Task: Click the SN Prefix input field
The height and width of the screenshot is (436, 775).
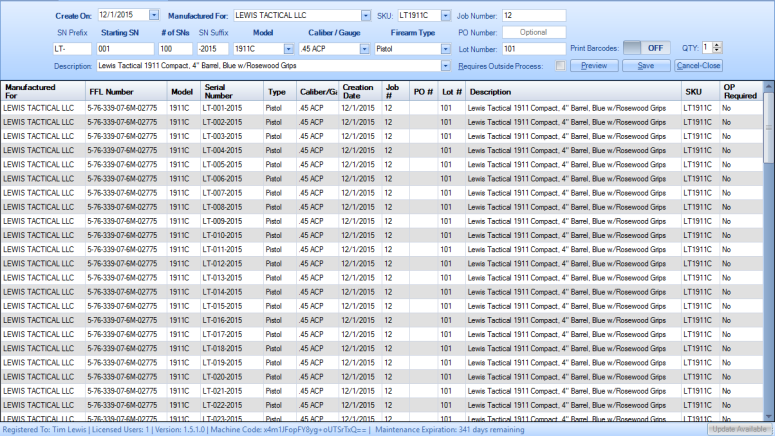Action: tap(72, 49)
